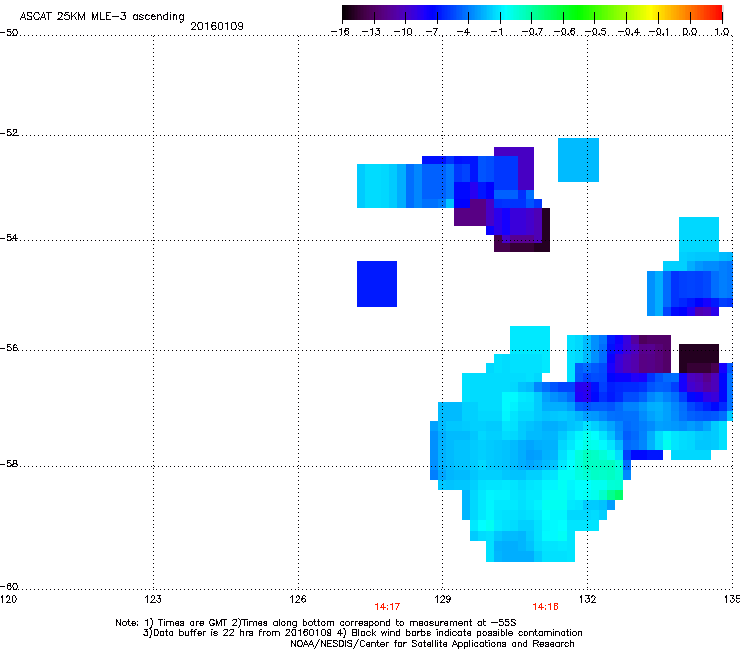Click the '-0.4' color bar label
This screenshot has height=650, width=740.
[x=629, y=32]
